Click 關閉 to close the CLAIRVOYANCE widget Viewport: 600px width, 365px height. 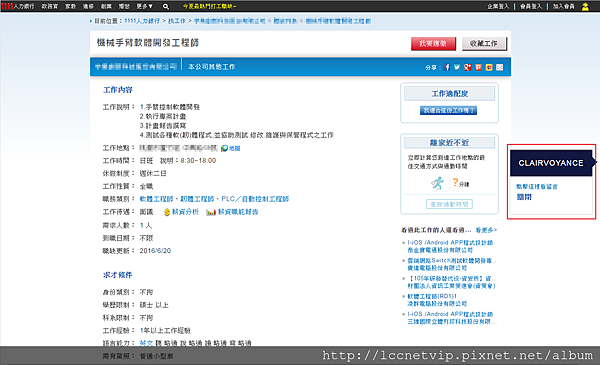(x=524, y=197)
